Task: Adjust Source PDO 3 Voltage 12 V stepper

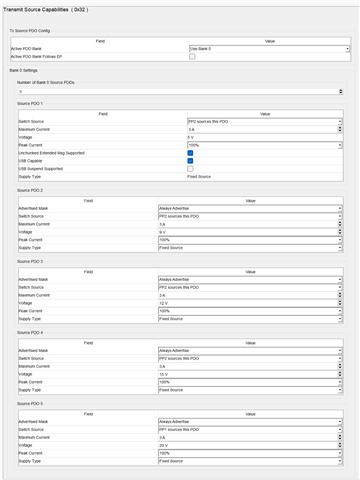Action: 340,303
